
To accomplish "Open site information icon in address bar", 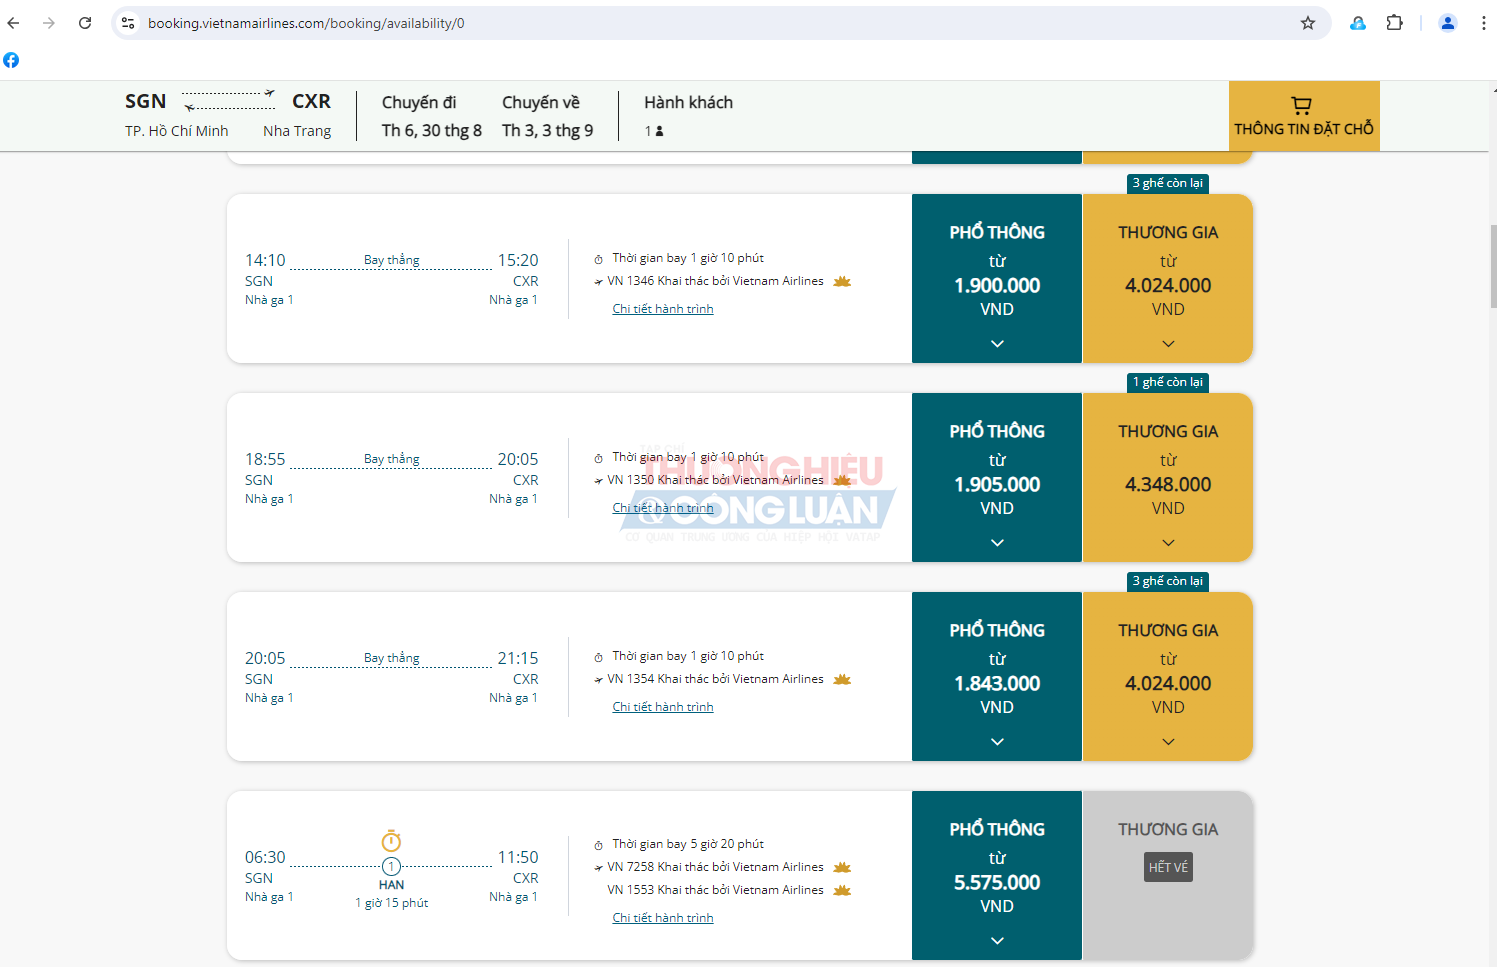I will pos(128,23).
